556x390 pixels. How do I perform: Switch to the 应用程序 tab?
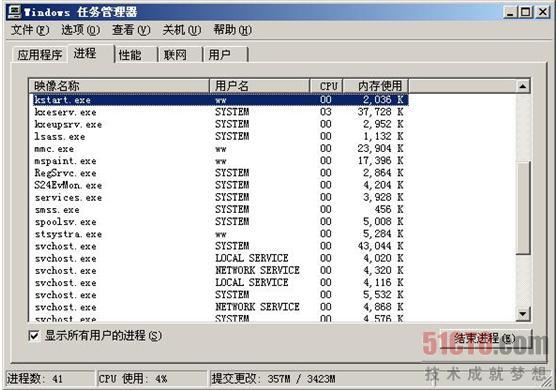pyautogui.click(x=39, y=55)
